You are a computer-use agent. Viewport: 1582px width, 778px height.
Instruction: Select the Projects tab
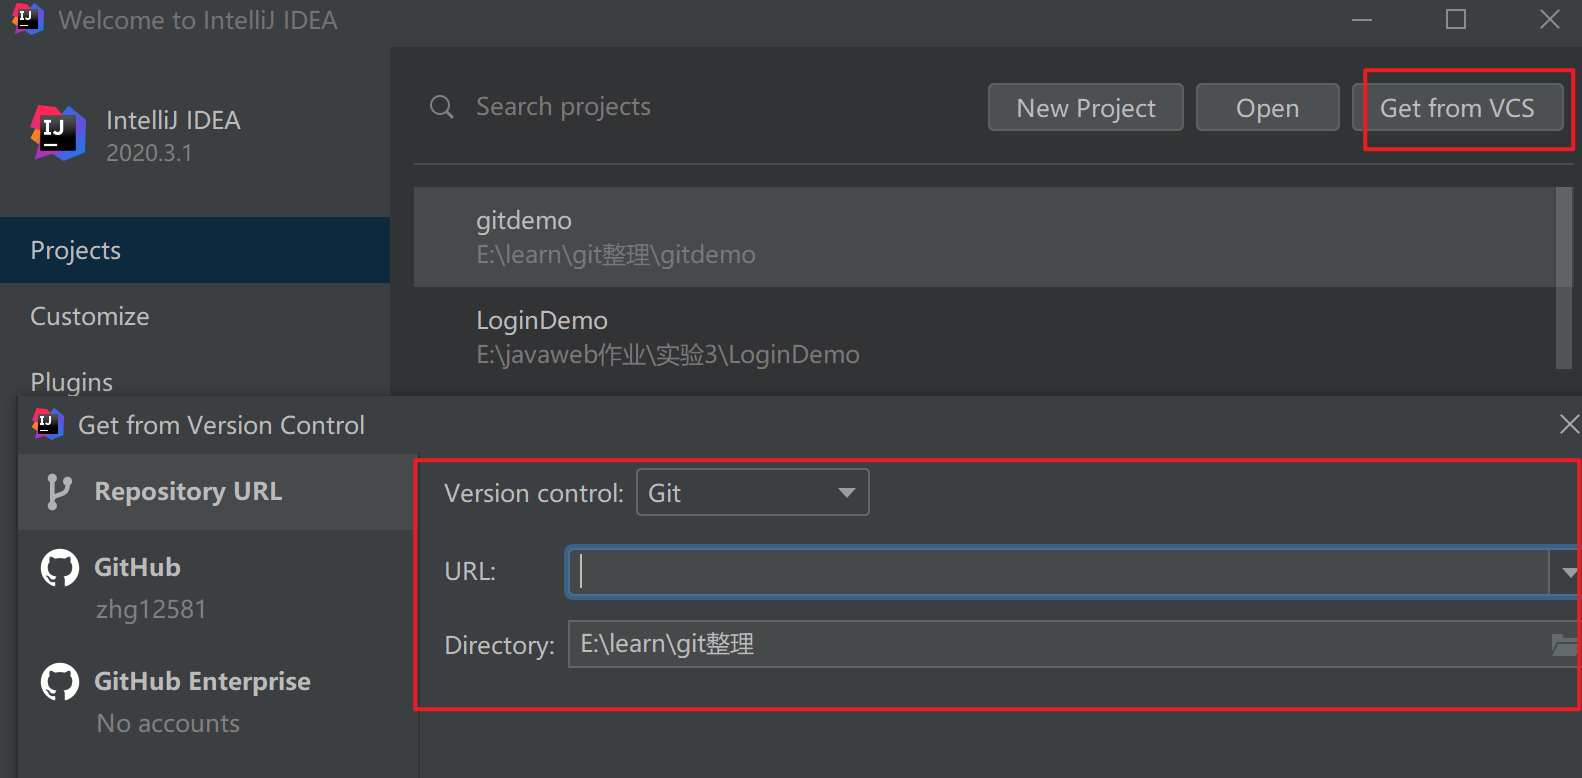point(195,250)
